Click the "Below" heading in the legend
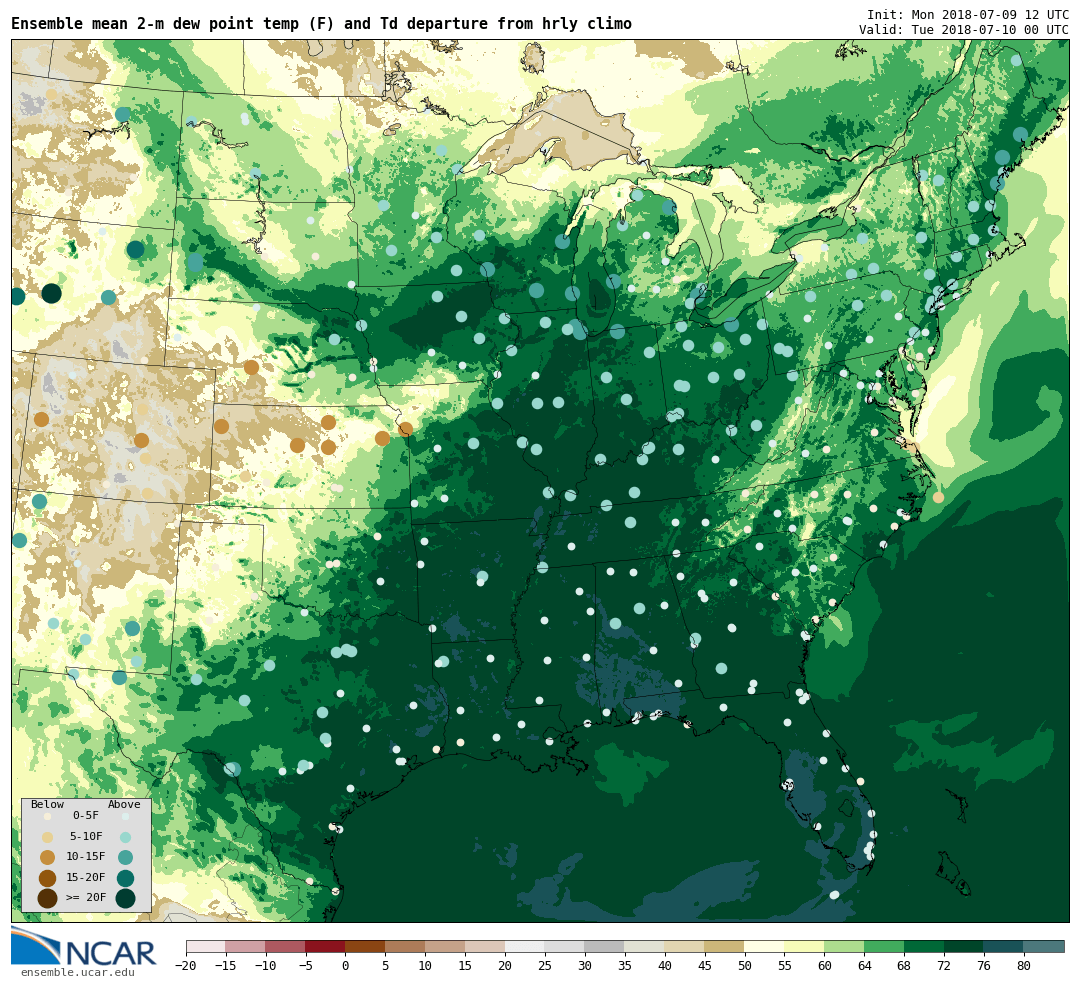1080x985 pixels. pos(48,804)
